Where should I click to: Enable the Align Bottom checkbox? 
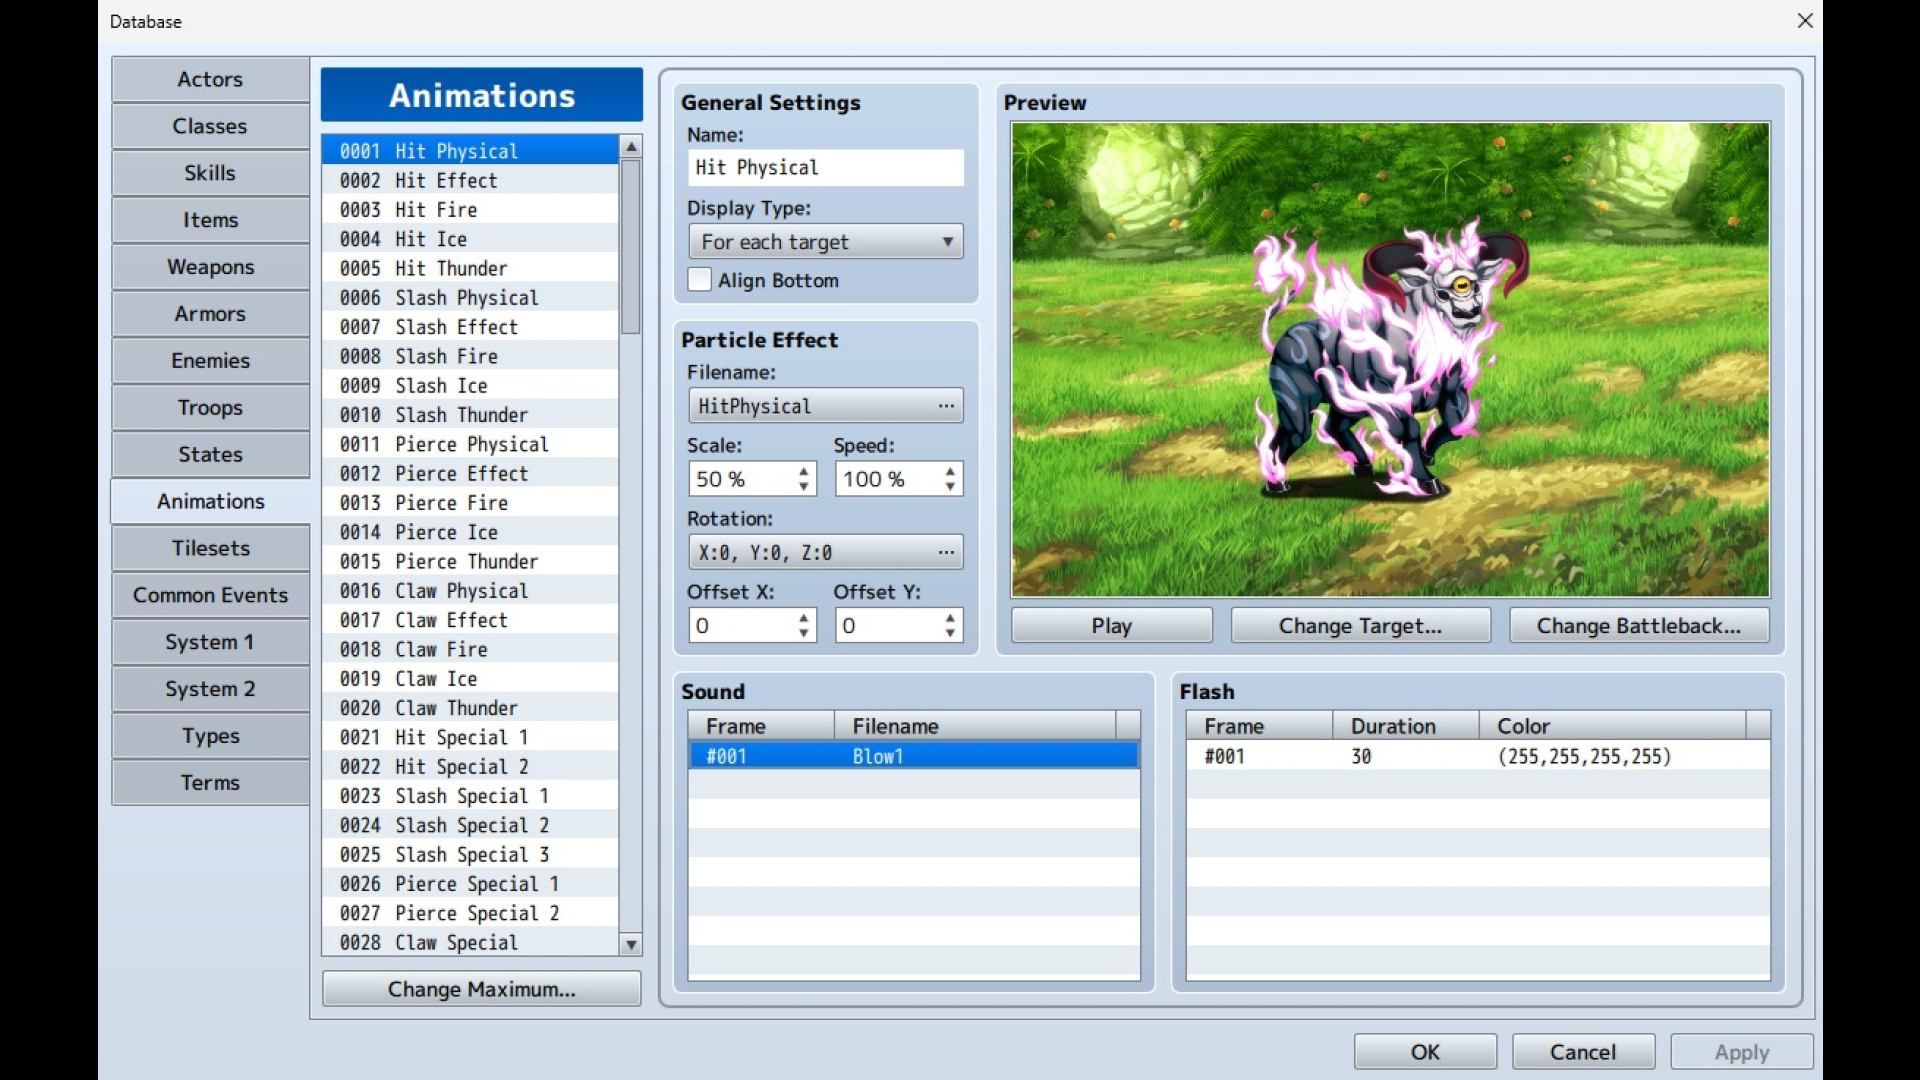click(698, 280)
